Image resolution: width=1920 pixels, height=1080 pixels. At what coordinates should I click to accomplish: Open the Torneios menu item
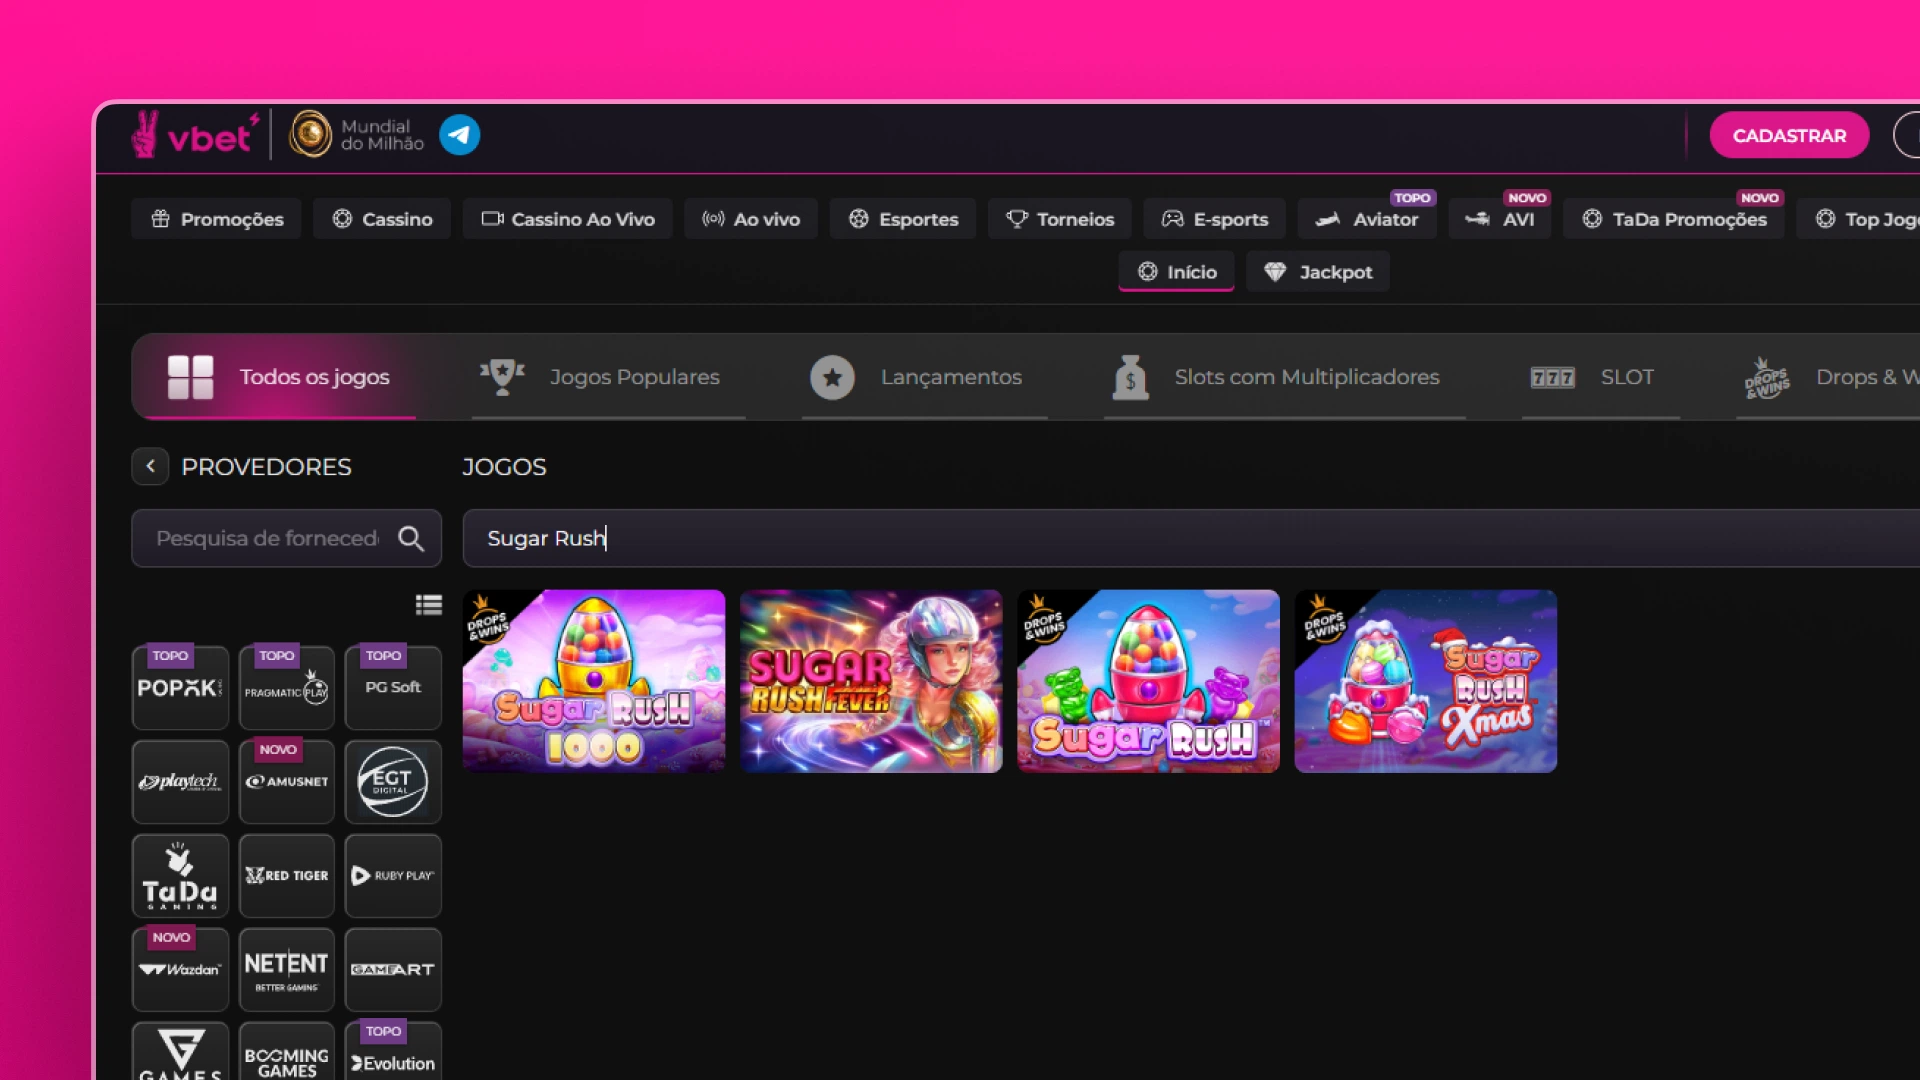click(x=1060, y=218)
